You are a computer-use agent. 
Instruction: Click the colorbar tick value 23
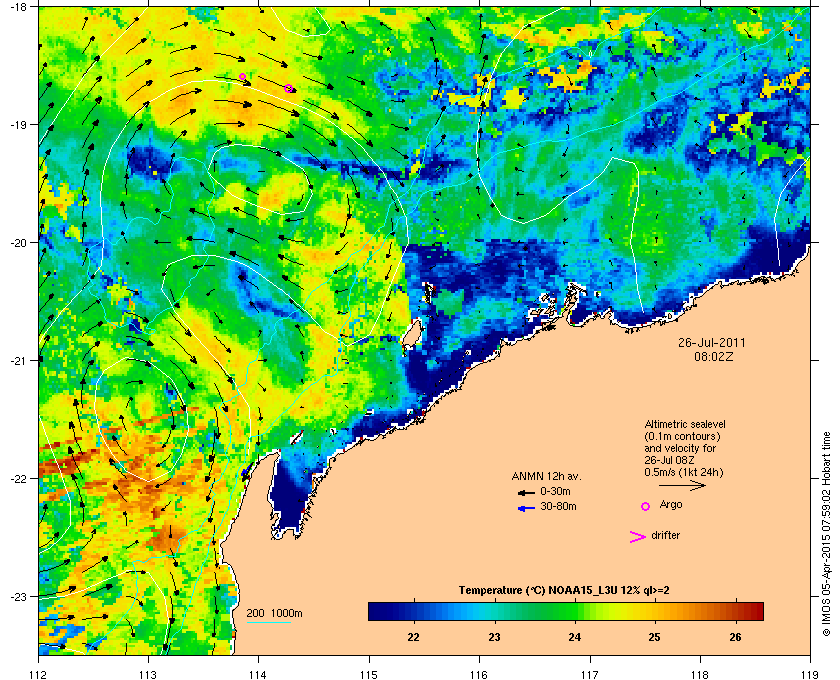pyautogui.click(x=494, y=637)
